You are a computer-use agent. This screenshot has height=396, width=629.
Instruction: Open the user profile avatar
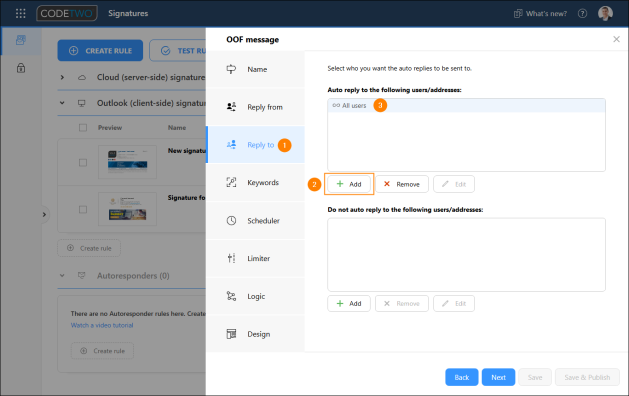pos(605,13)
